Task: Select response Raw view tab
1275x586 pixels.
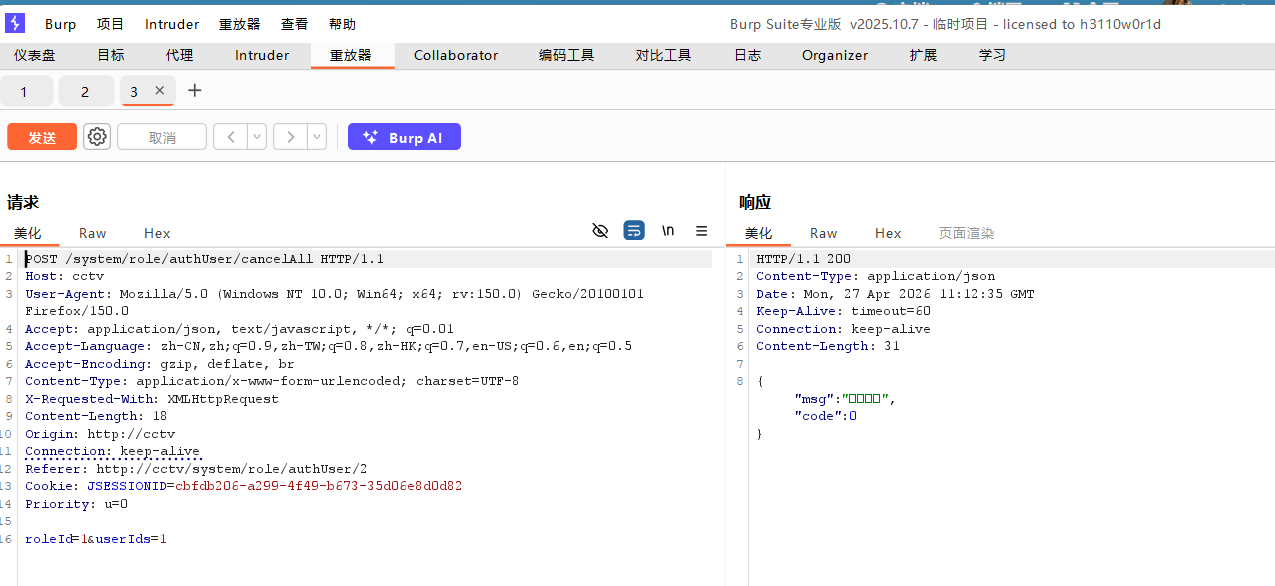Action: click(824, 233)
